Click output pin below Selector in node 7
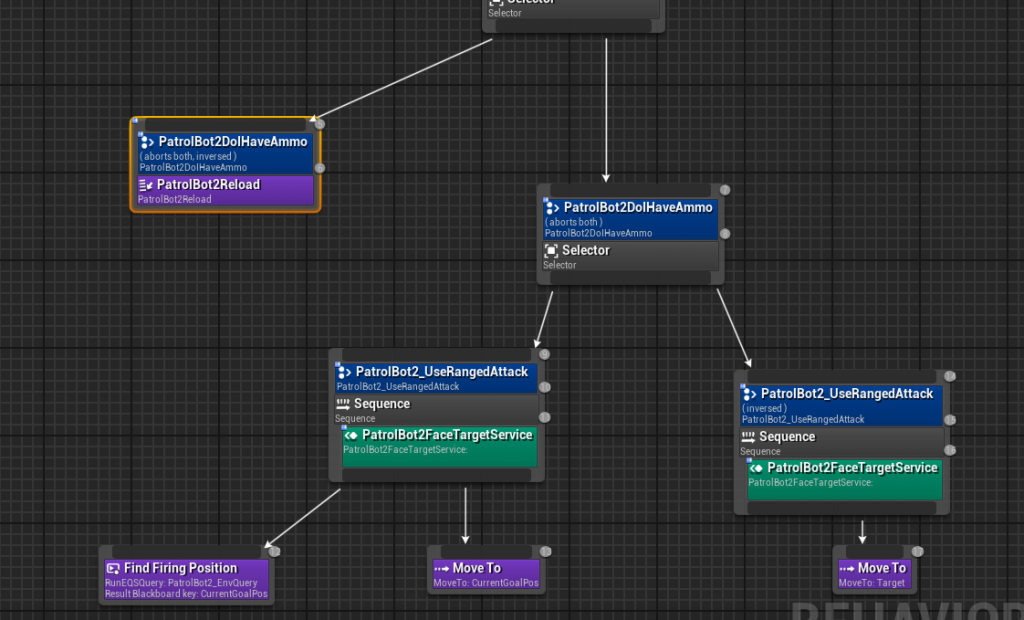 click(631, 278)
